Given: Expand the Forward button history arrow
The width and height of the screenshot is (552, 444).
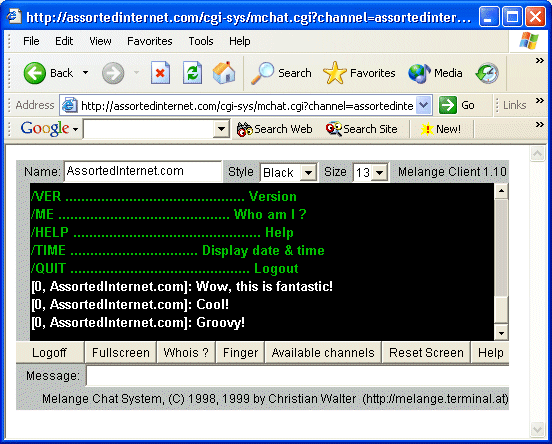Looking at the screenshot, I should [x=137, y=73].
